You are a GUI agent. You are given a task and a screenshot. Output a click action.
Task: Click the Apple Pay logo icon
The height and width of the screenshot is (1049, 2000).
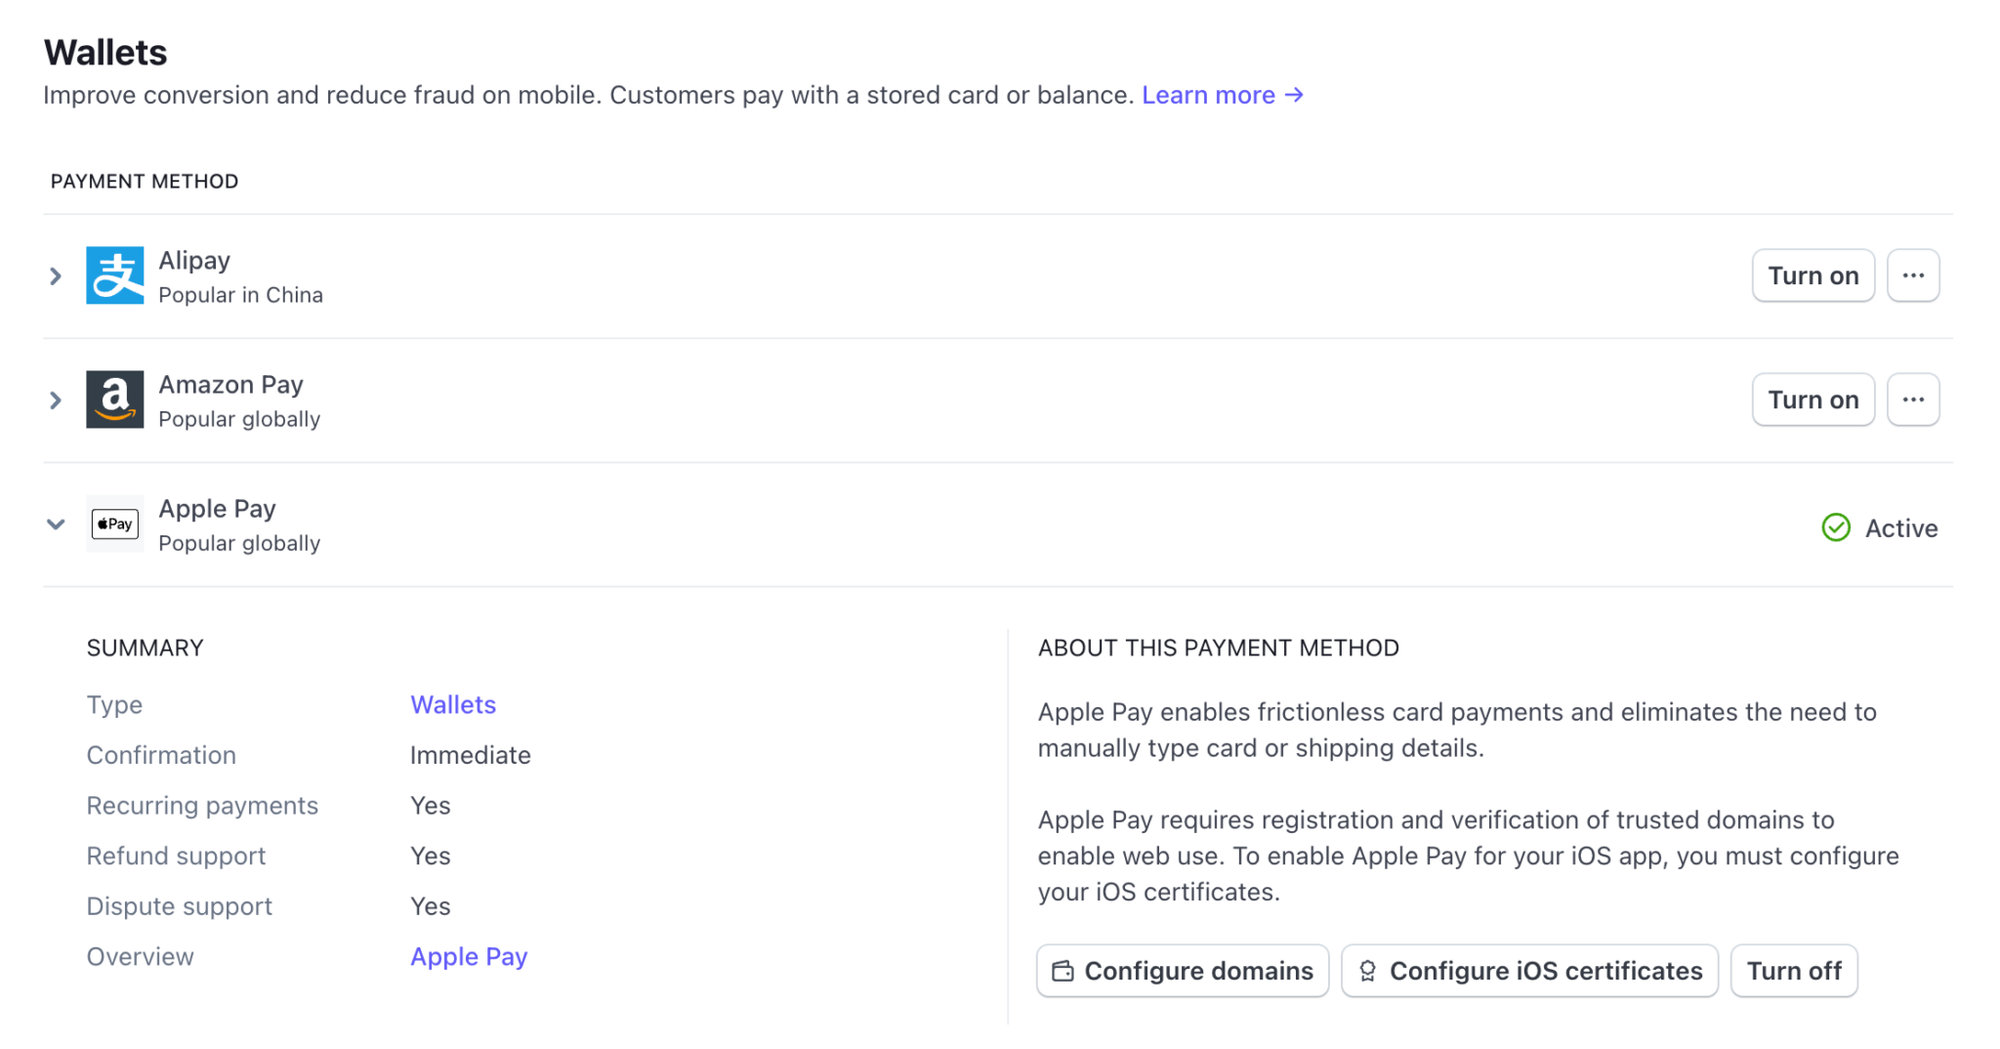coord(114,524)
